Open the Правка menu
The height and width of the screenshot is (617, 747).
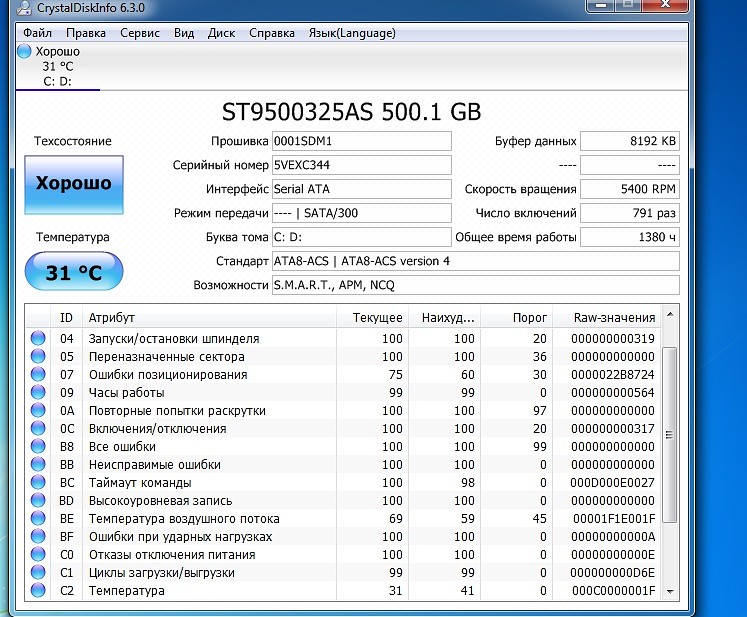[86, 33]
